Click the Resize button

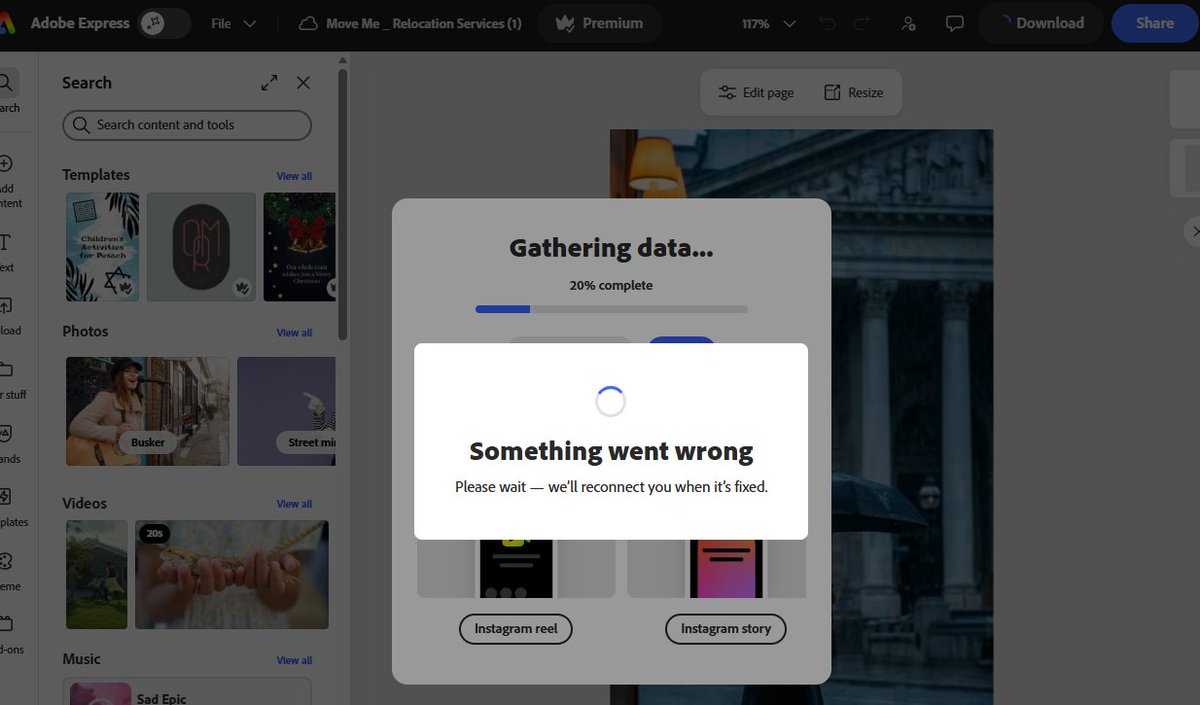click(x=854, y=93)
